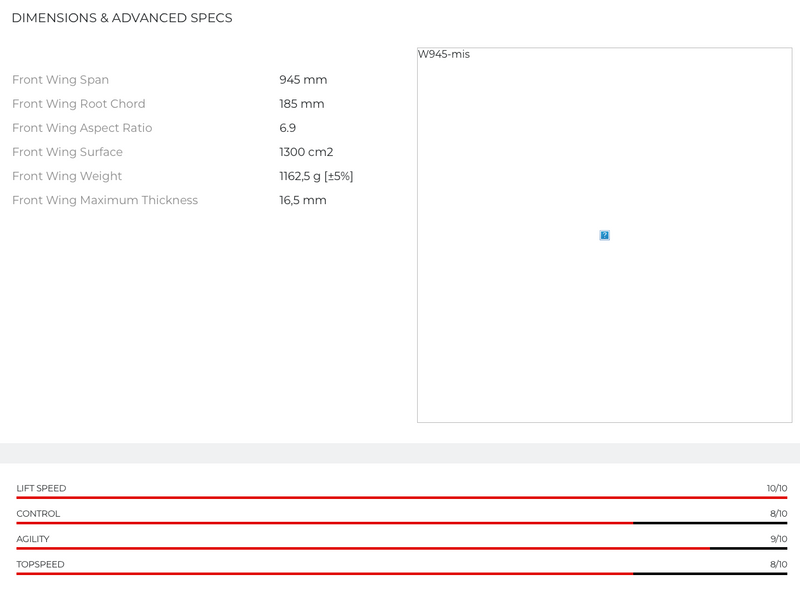
Task: Click the Control rating bar
Action: point(401,522)
